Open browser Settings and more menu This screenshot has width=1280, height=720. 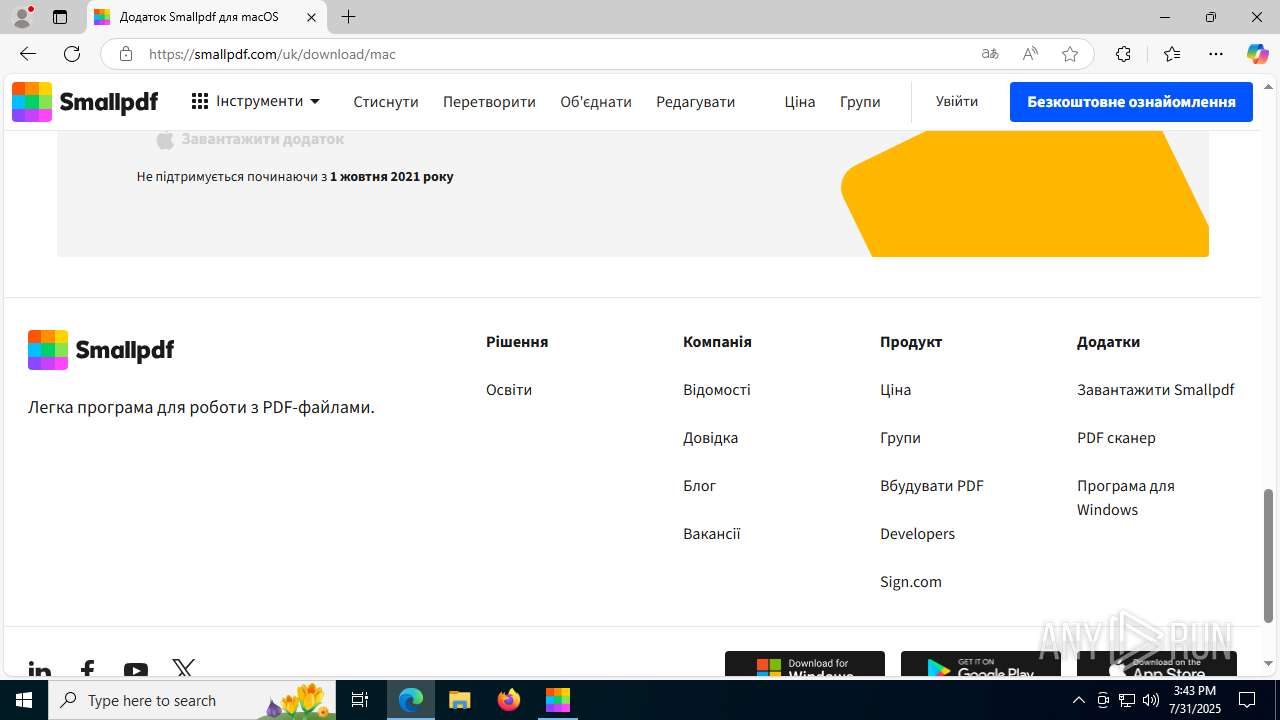pyautogui.click(x=1216, y=54)
